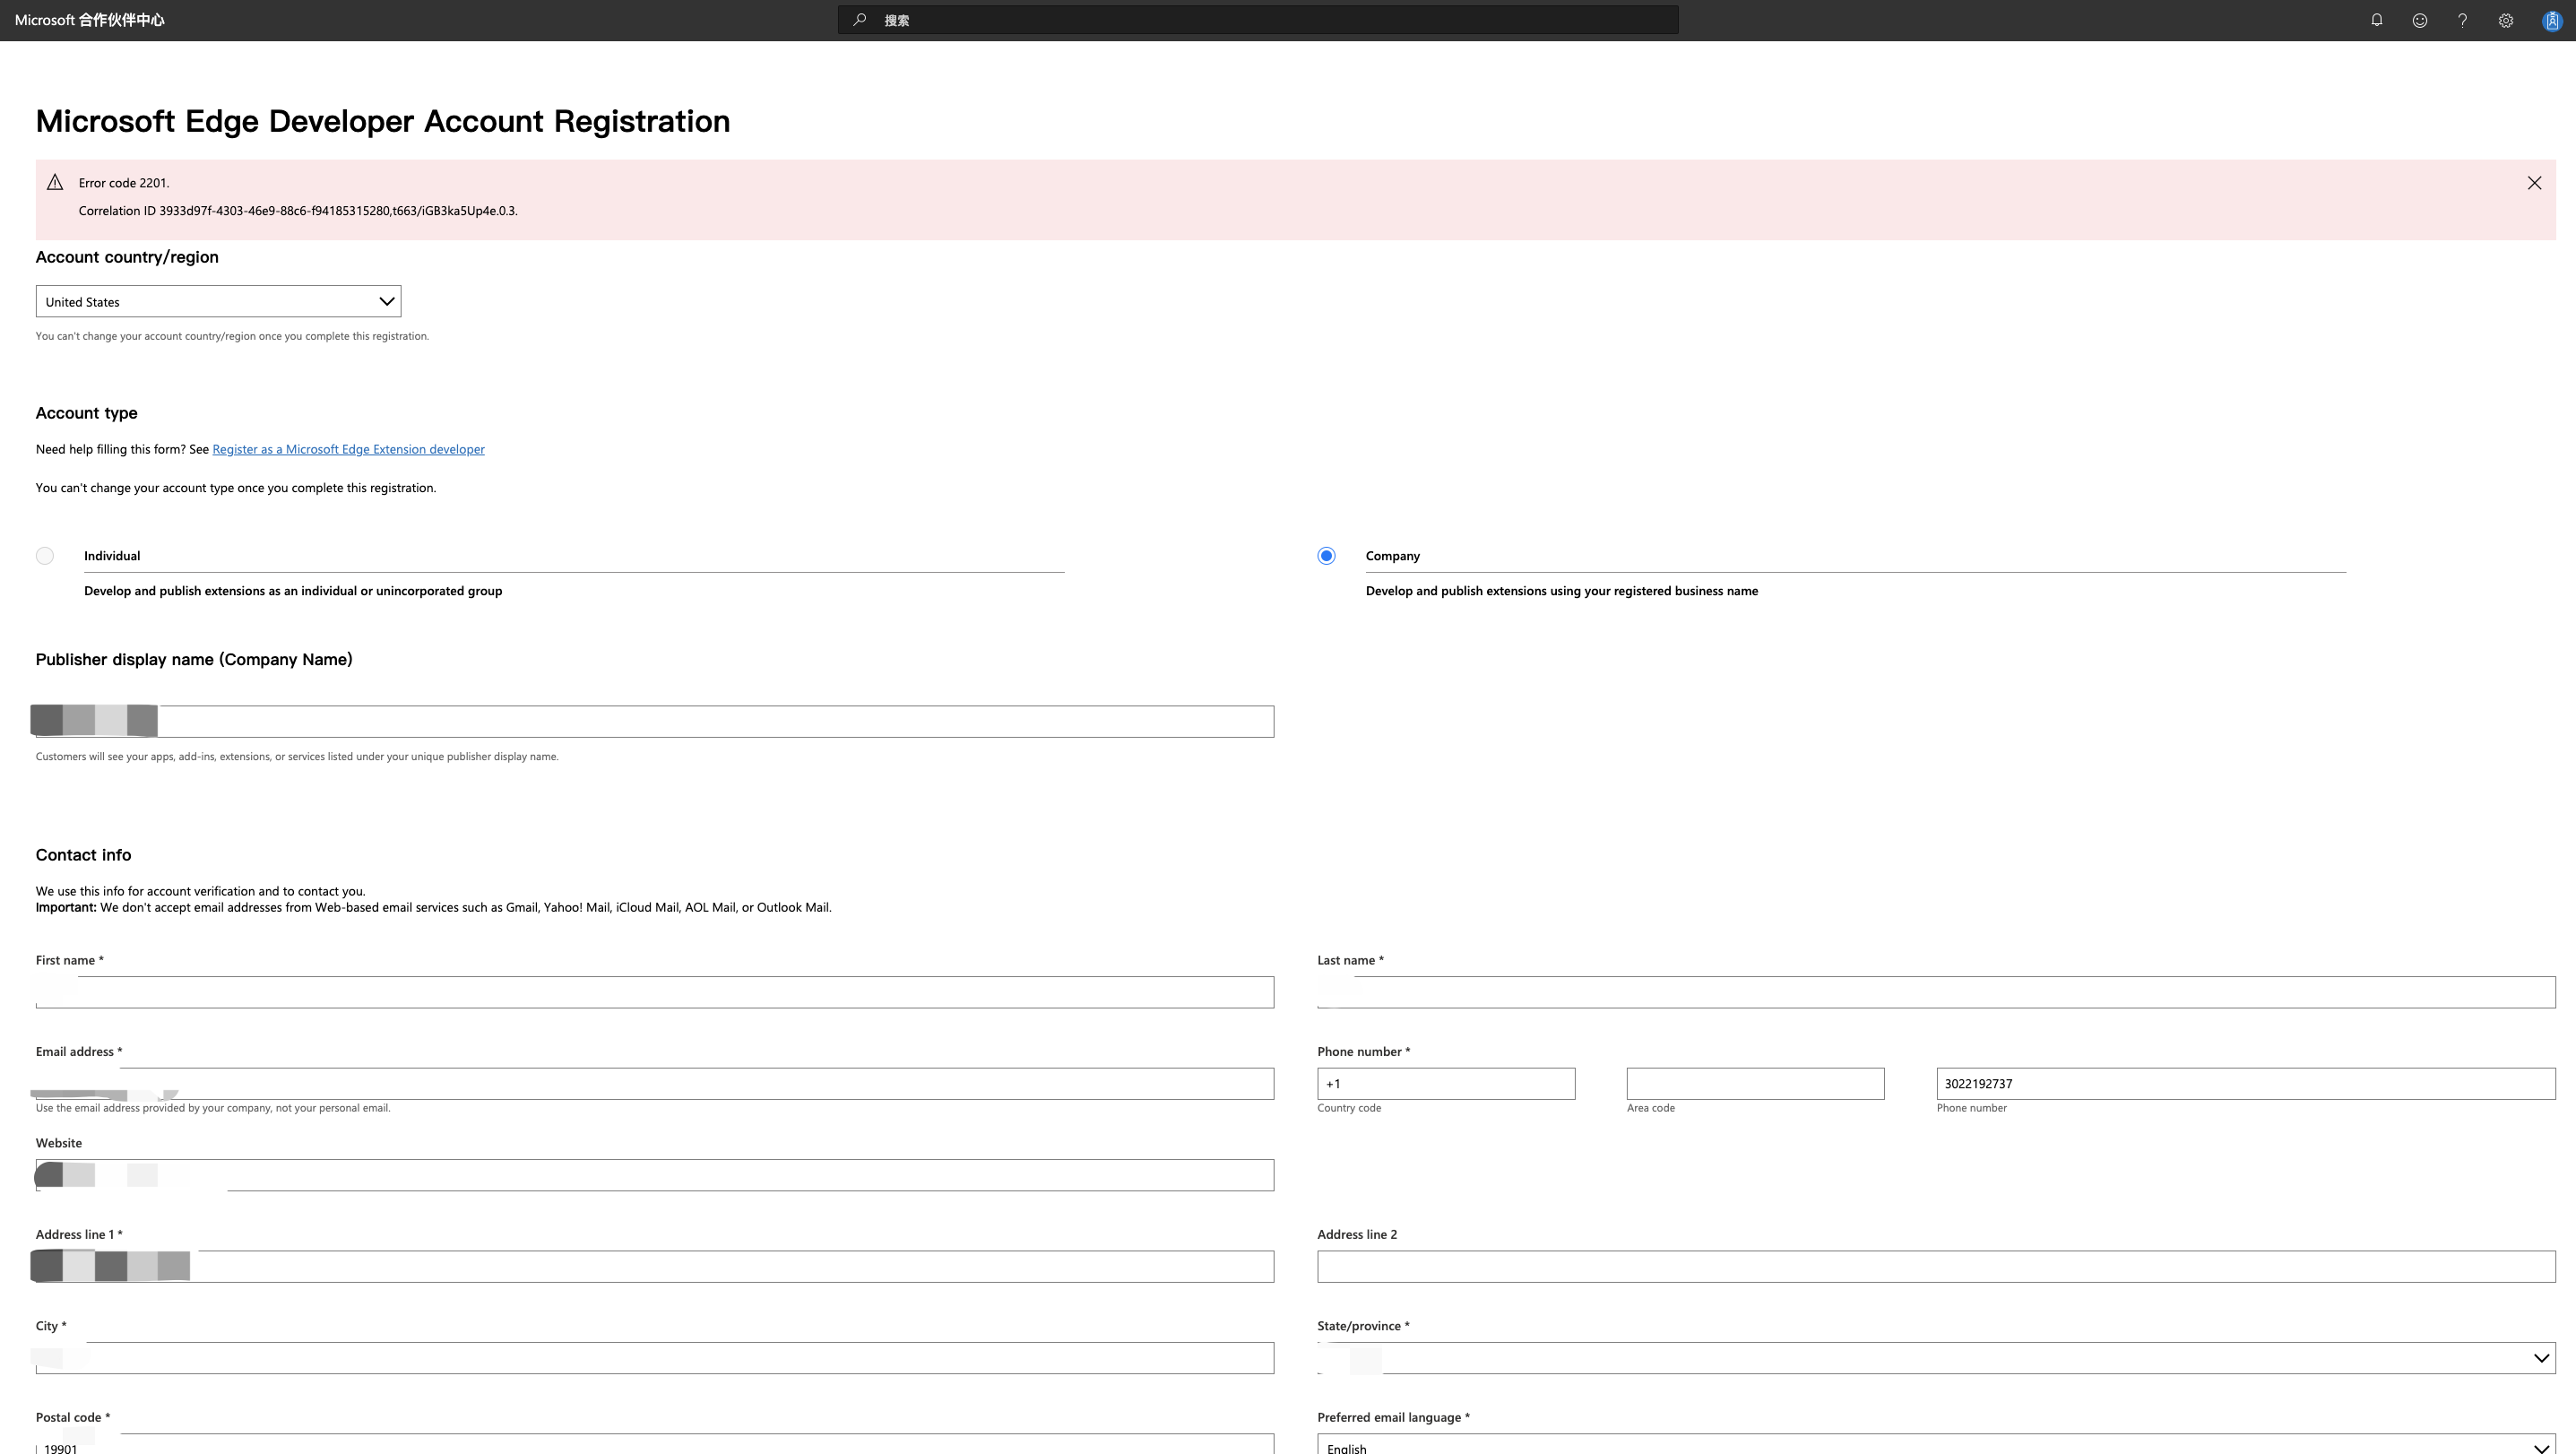
Task: Dismiss the error banner with the X
Action: [x=2534, y=183]
